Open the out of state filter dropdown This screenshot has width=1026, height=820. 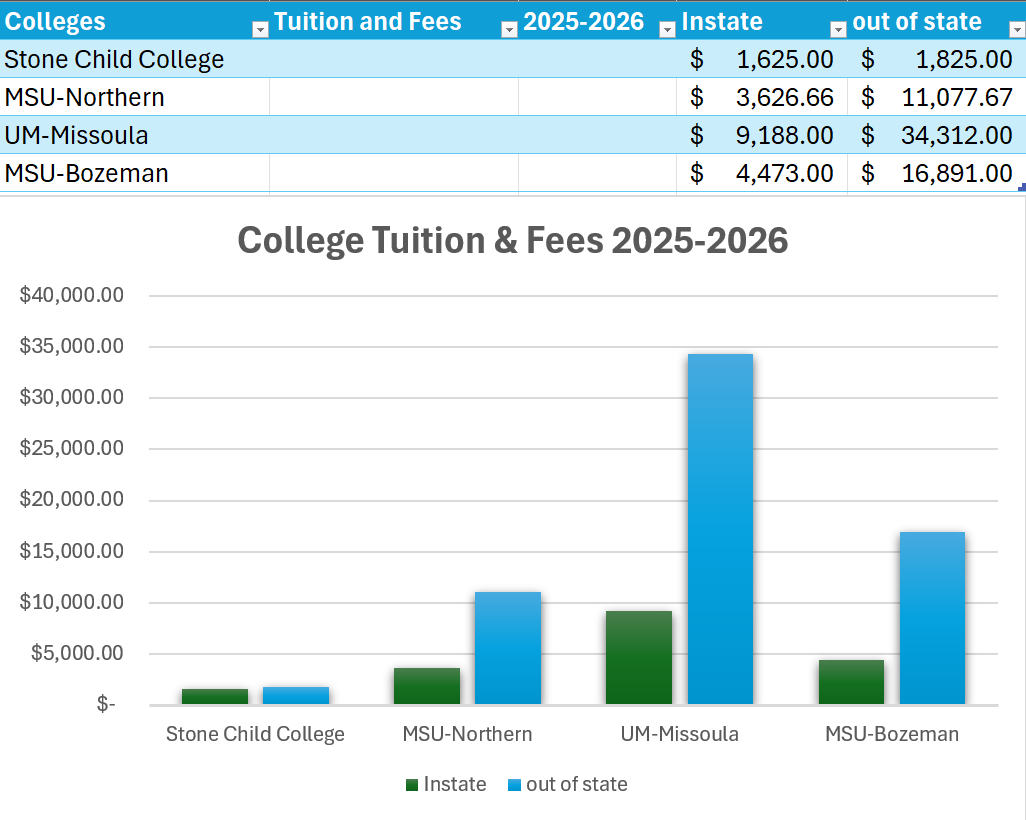tap(1017, 29)
